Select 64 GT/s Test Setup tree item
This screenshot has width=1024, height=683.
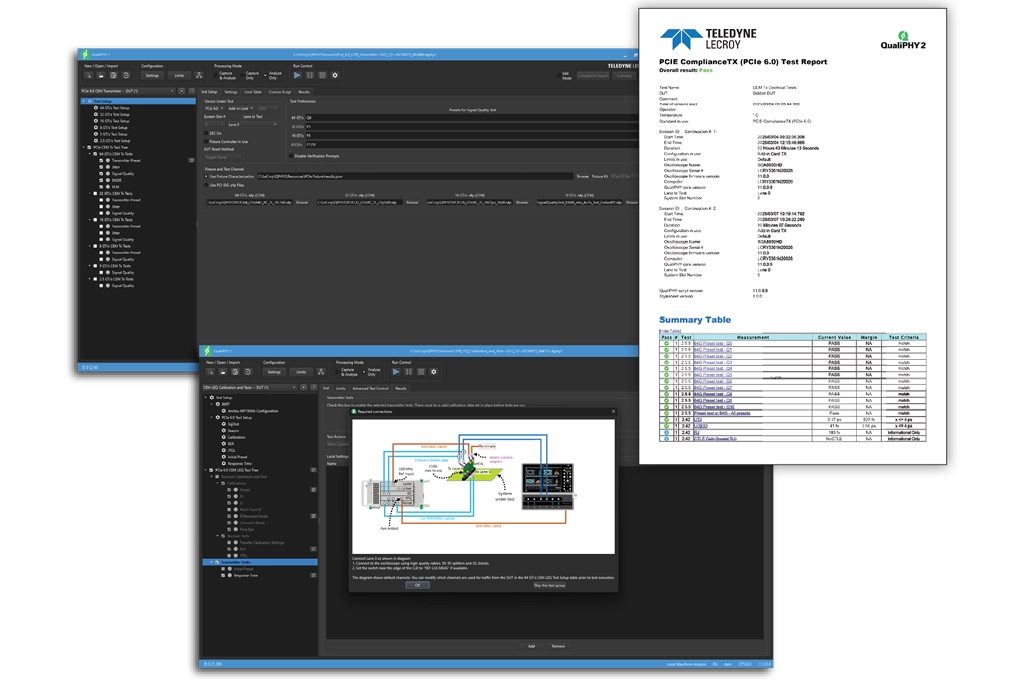point(114,108)
